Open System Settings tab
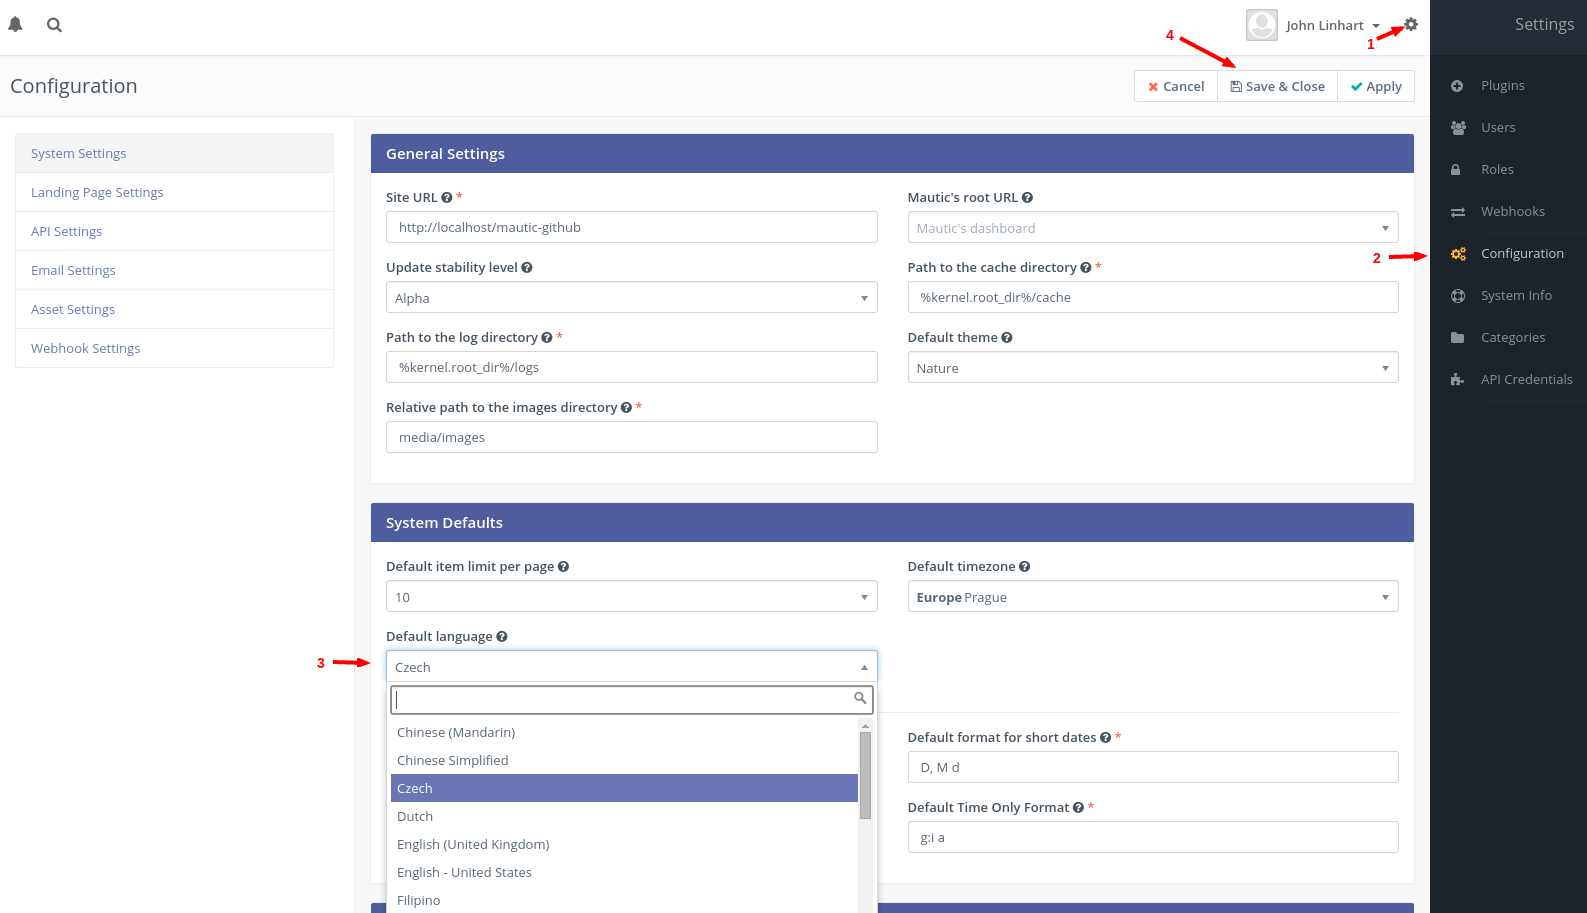The height and width of the screenshot is (913, 1587). point(174,153)
